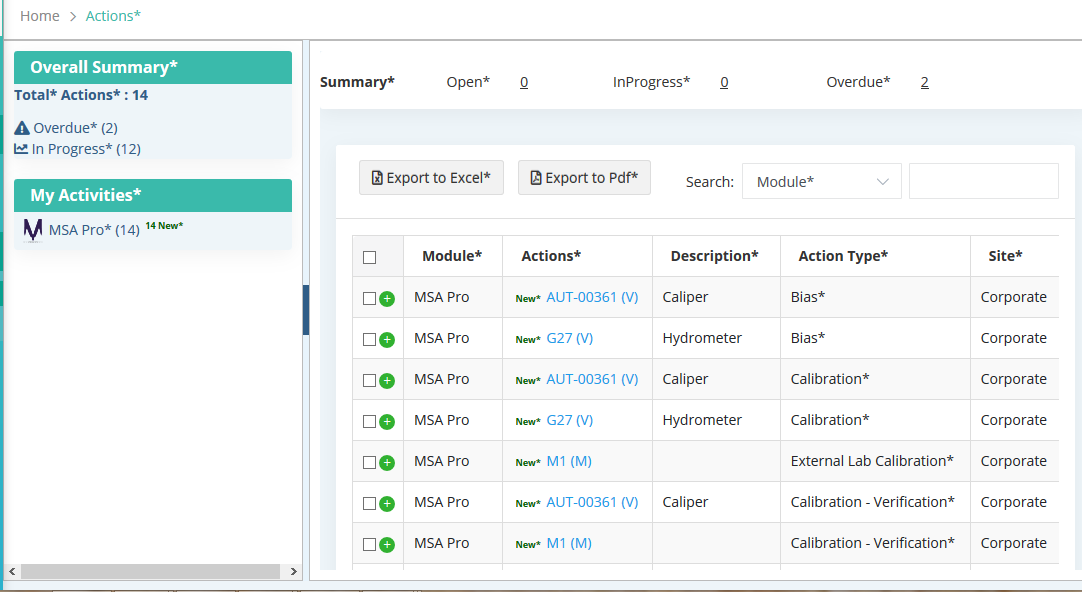Open M1 (M) in Calibration - Verification row

(569, 543)
